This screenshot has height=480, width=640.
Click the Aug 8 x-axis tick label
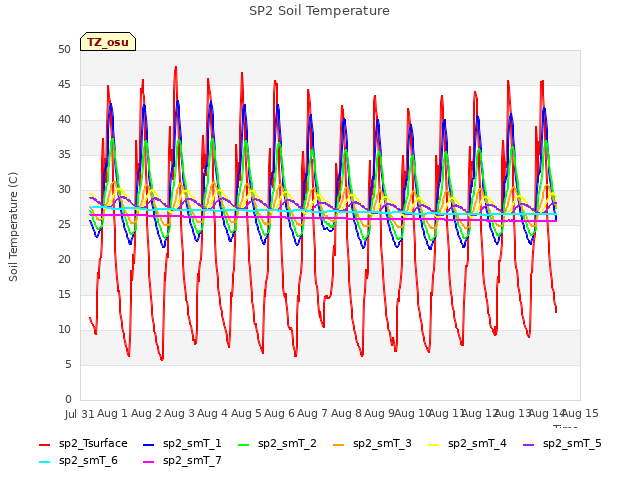(x=346, y=413)
